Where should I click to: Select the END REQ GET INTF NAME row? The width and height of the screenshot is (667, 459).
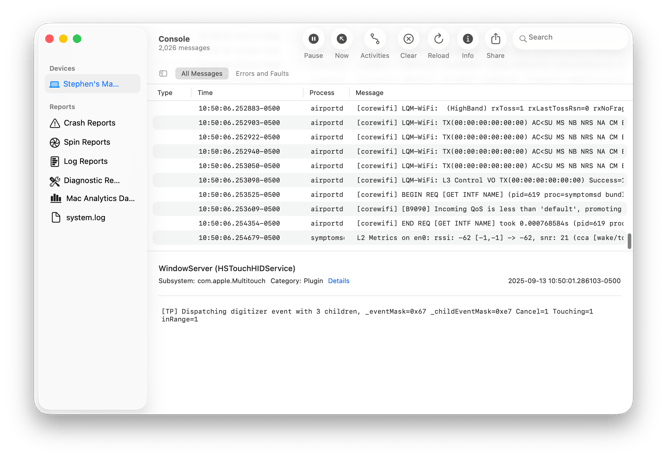[390, 223]
